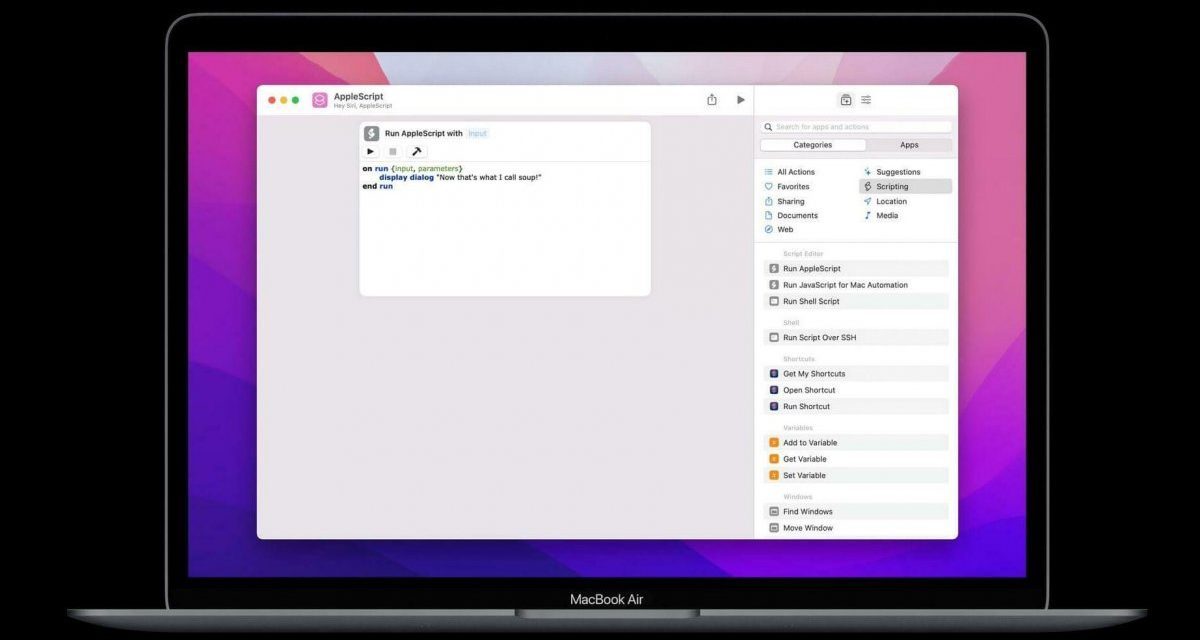Viewport: 1200px width, 640px height.
Task: Select the Categories tab
Action: point(813,145)
